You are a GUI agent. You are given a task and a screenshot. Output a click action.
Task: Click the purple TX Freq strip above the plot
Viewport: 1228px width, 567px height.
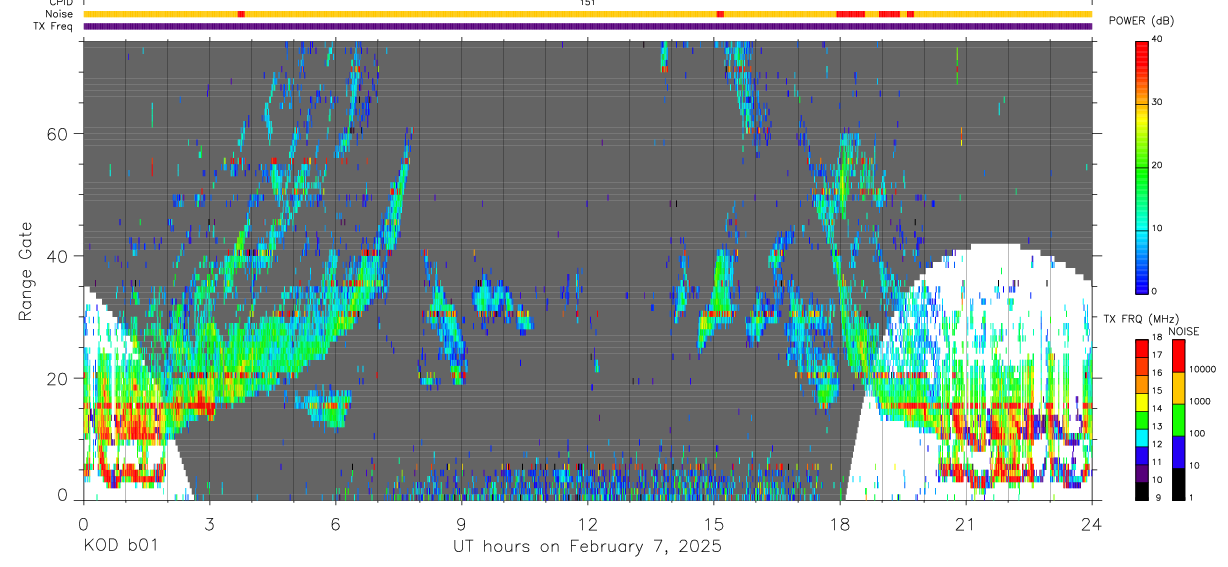coord(588,26)
